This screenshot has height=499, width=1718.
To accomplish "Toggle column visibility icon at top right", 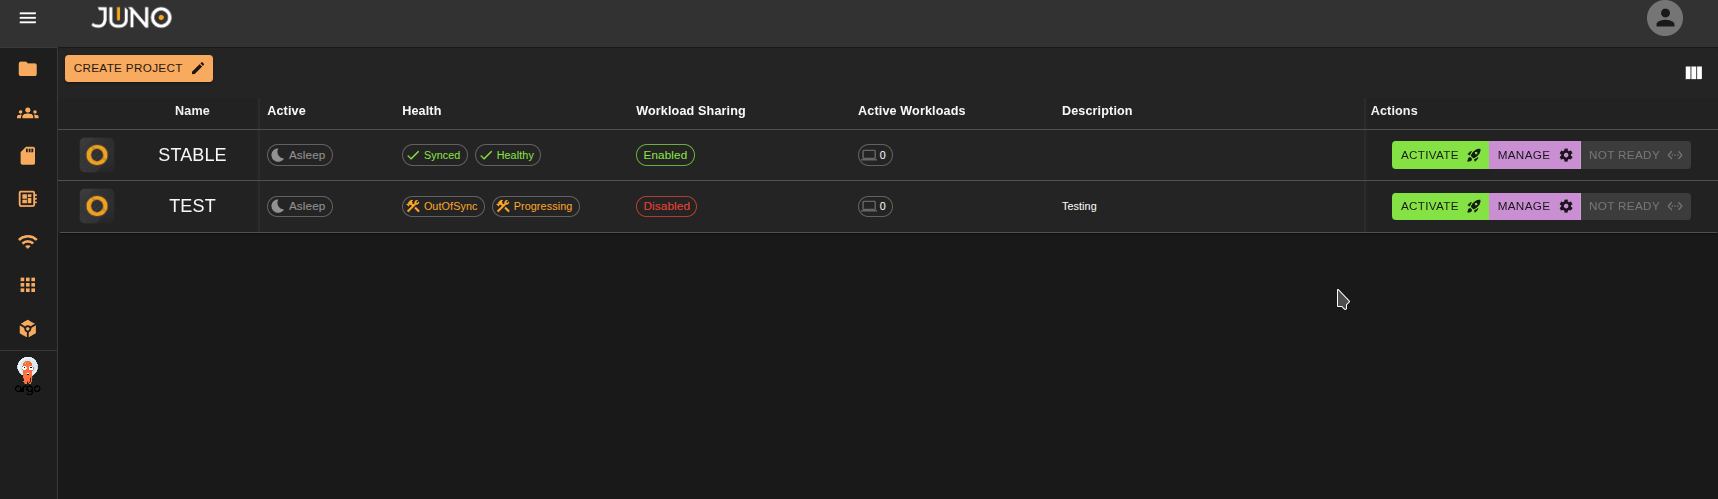I will point(1693,73).
